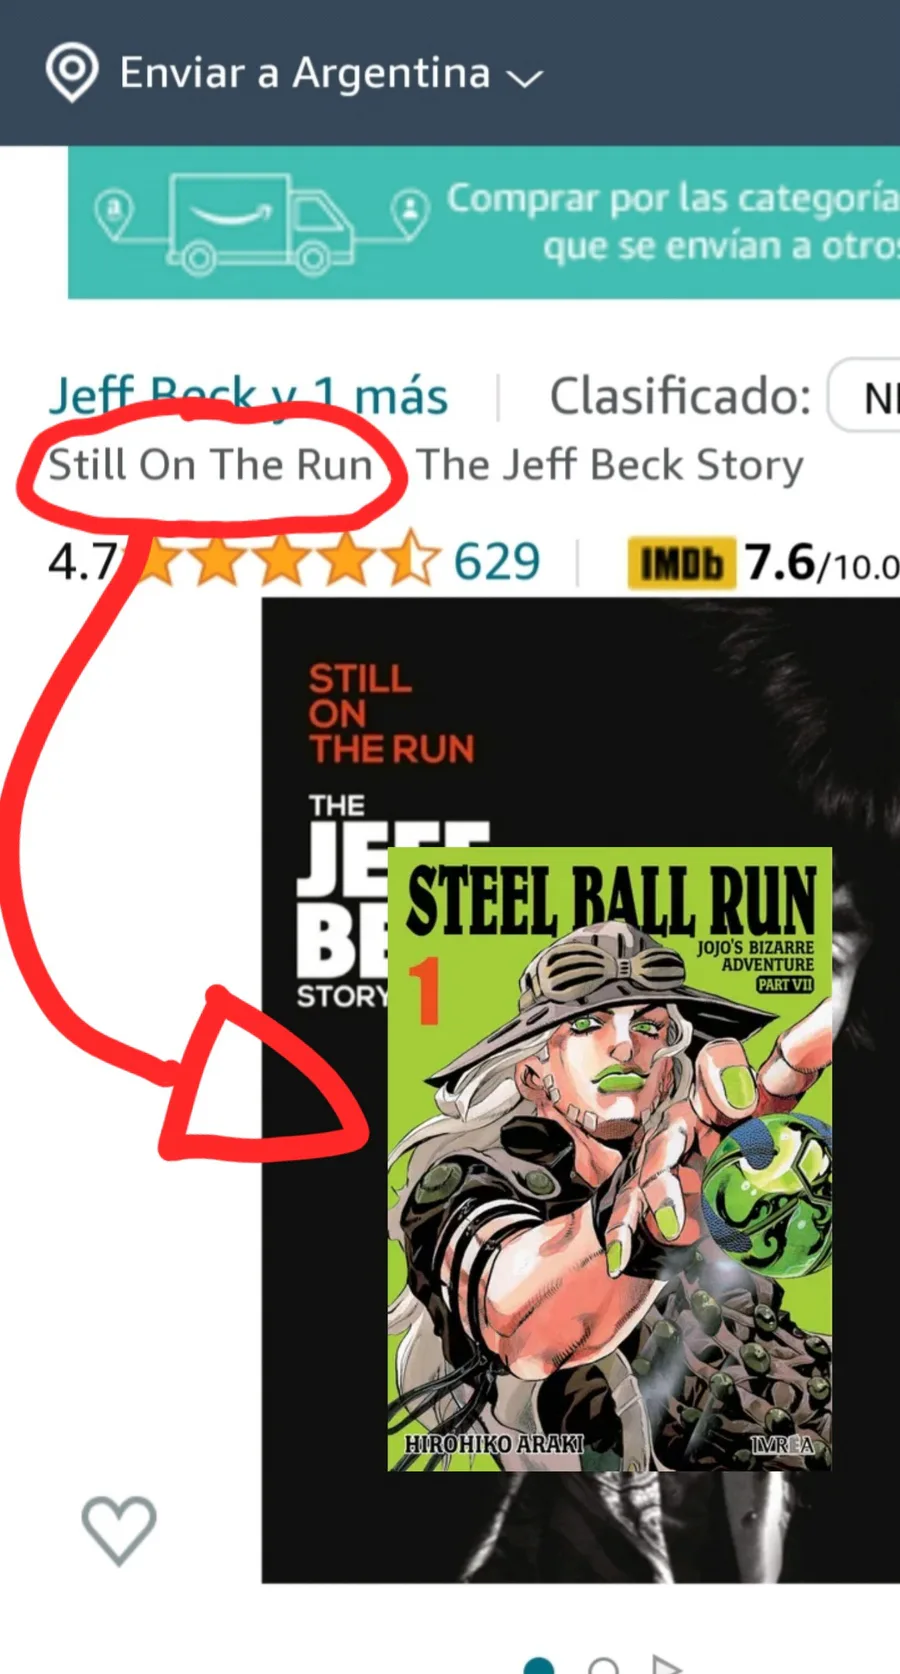Click the person pin icon in banner

(410, 213)
